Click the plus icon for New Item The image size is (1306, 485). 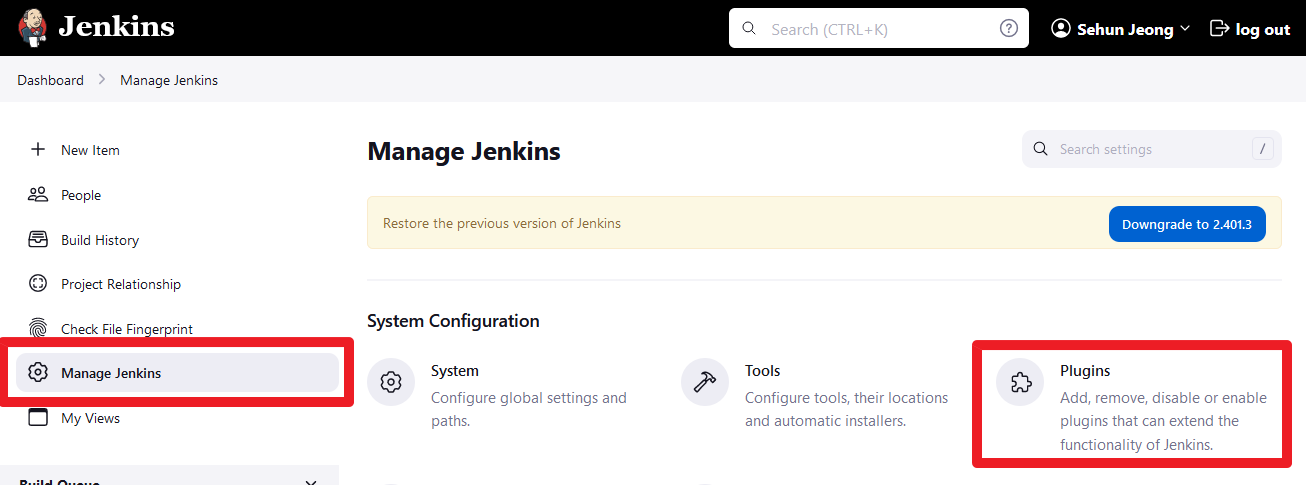[x=38, y=149]
